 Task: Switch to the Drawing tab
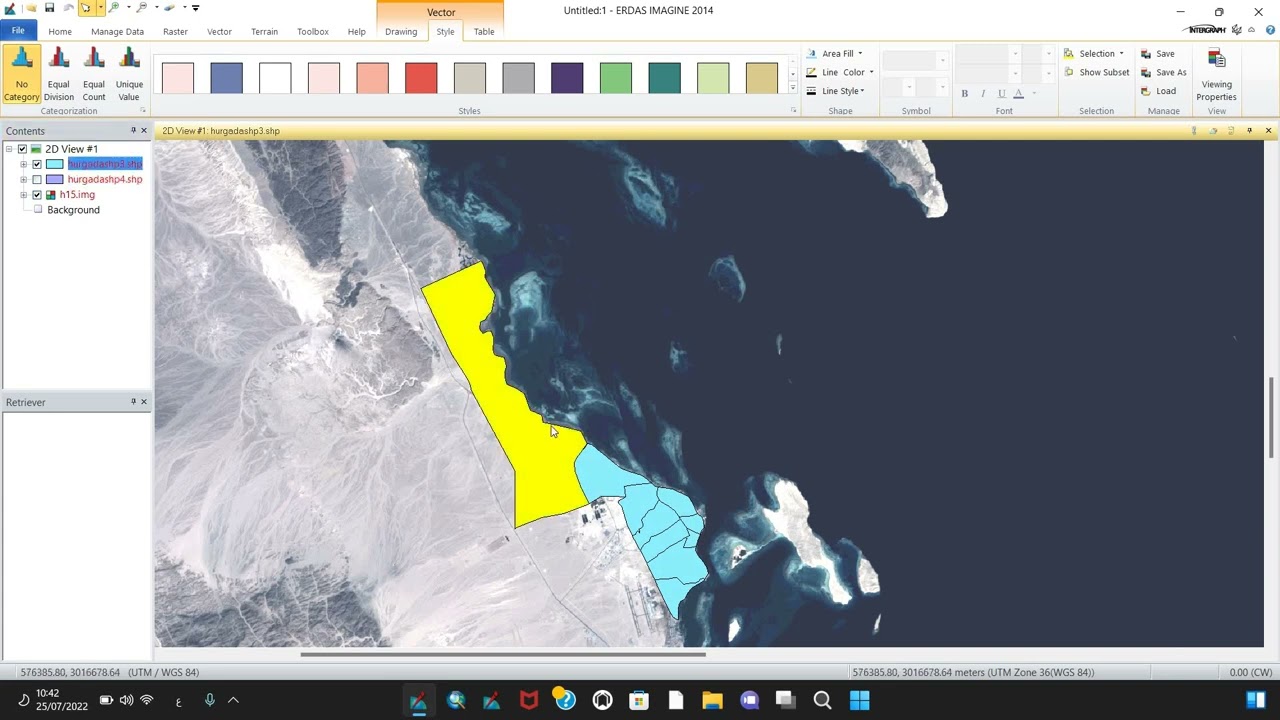(x=401, y=32)
